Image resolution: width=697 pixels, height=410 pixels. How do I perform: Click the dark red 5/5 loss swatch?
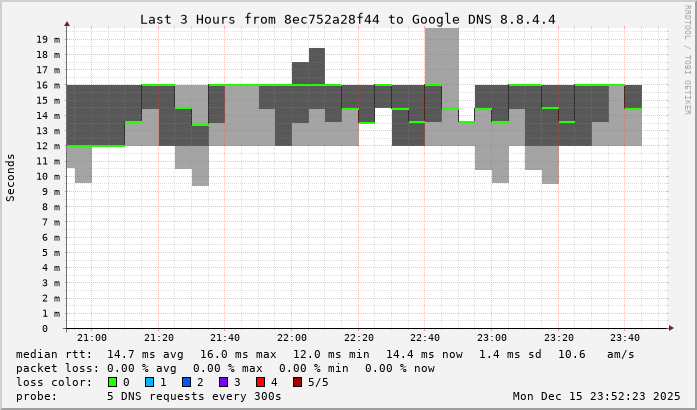(x=296, y=382)
